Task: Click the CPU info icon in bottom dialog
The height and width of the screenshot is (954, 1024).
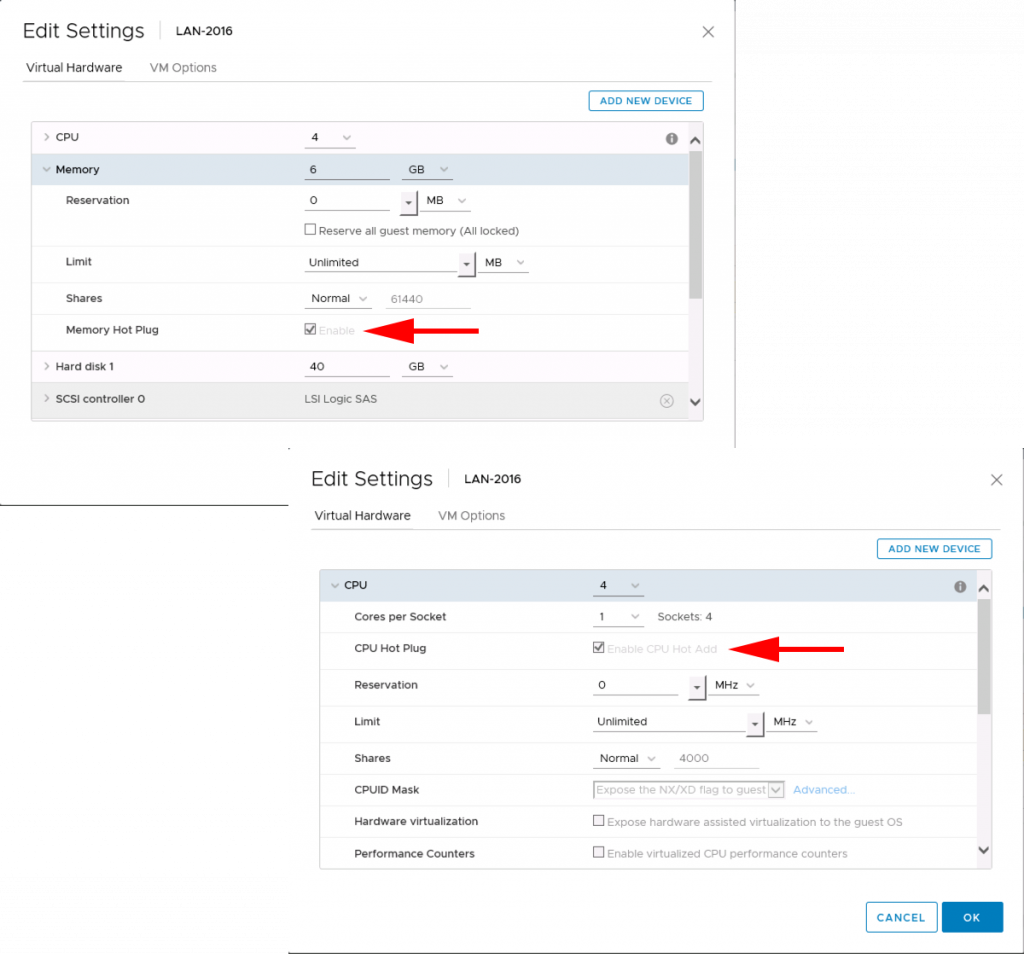Action: (x=959, y=586)
